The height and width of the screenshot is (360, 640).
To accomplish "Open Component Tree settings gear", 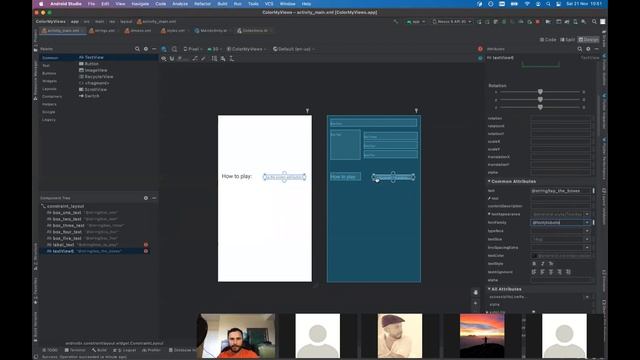I will point(146,198).
